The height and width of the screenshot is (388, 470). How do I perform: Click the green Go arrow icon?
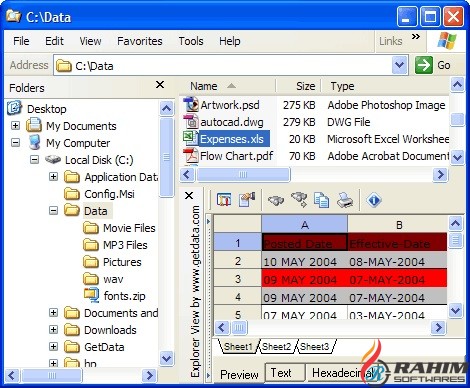(424, 65)
